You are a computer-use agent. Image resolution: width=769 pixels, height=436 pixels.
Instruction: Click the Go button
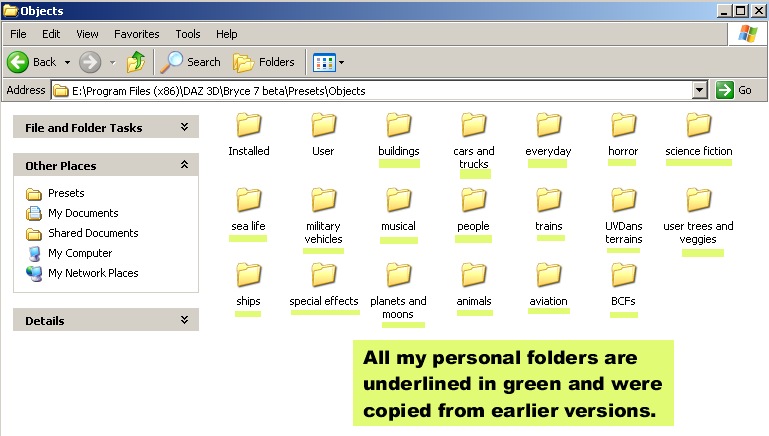click(x=734, y=90)
